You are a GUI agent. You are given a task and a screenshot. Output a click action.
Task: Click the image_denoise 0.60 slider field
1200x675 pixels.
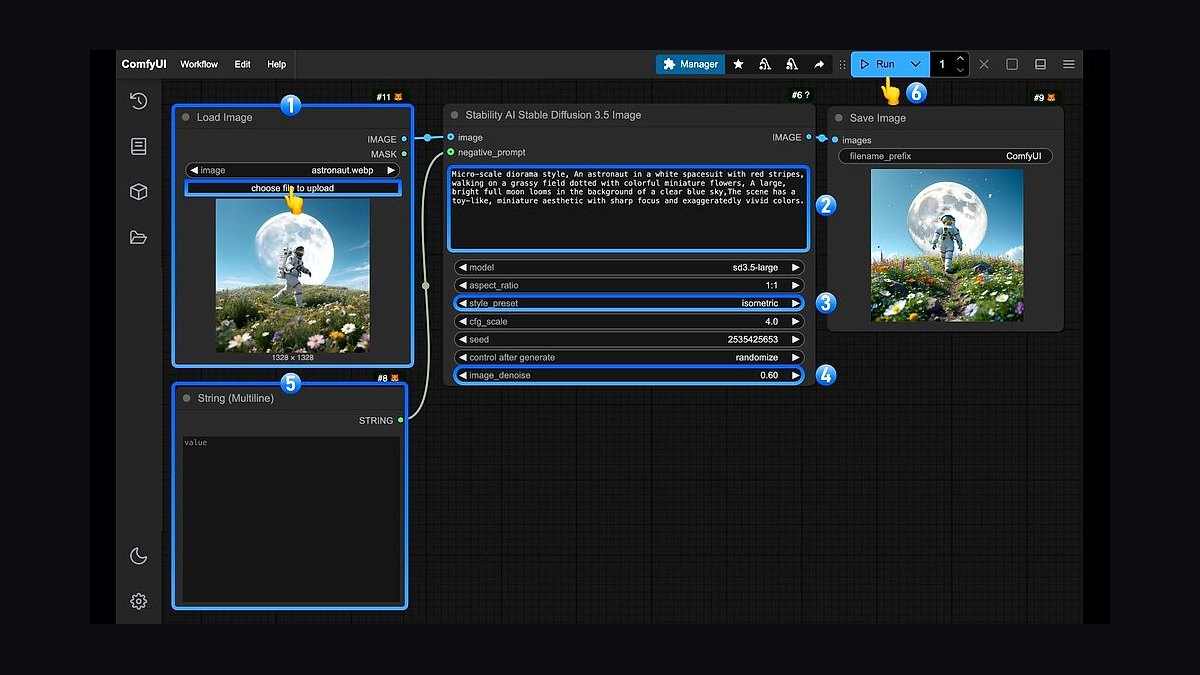coord(629,375)
